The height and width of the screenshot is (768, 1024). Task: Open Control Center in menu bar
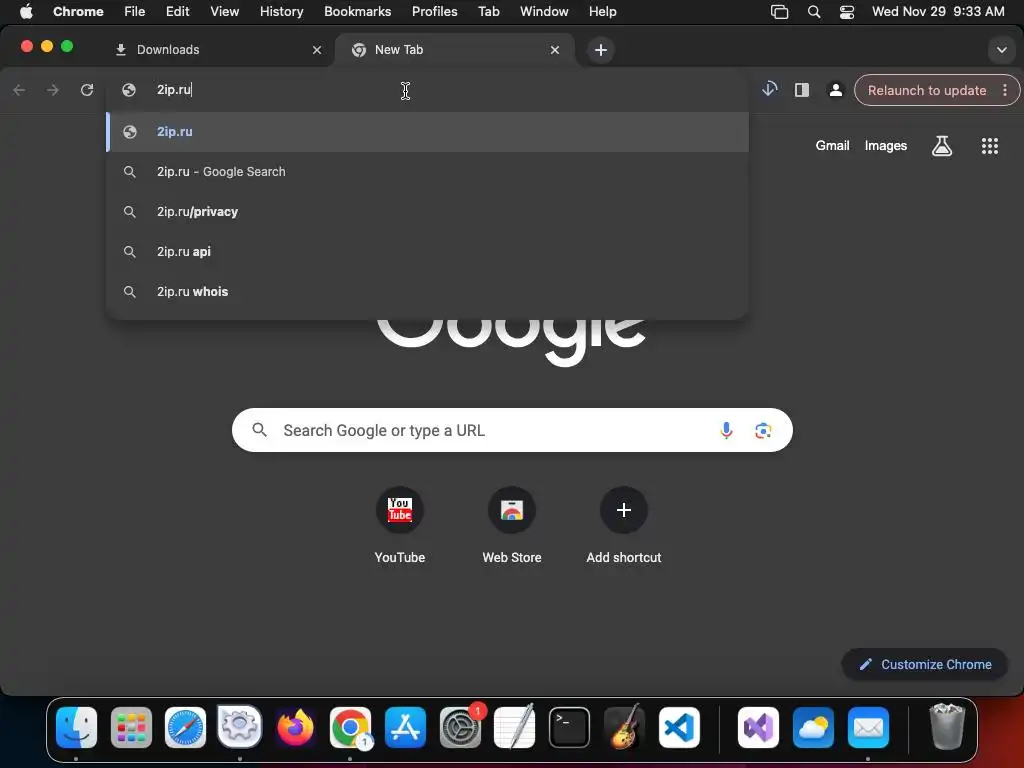pyautogui.click(x=846, y=12)
